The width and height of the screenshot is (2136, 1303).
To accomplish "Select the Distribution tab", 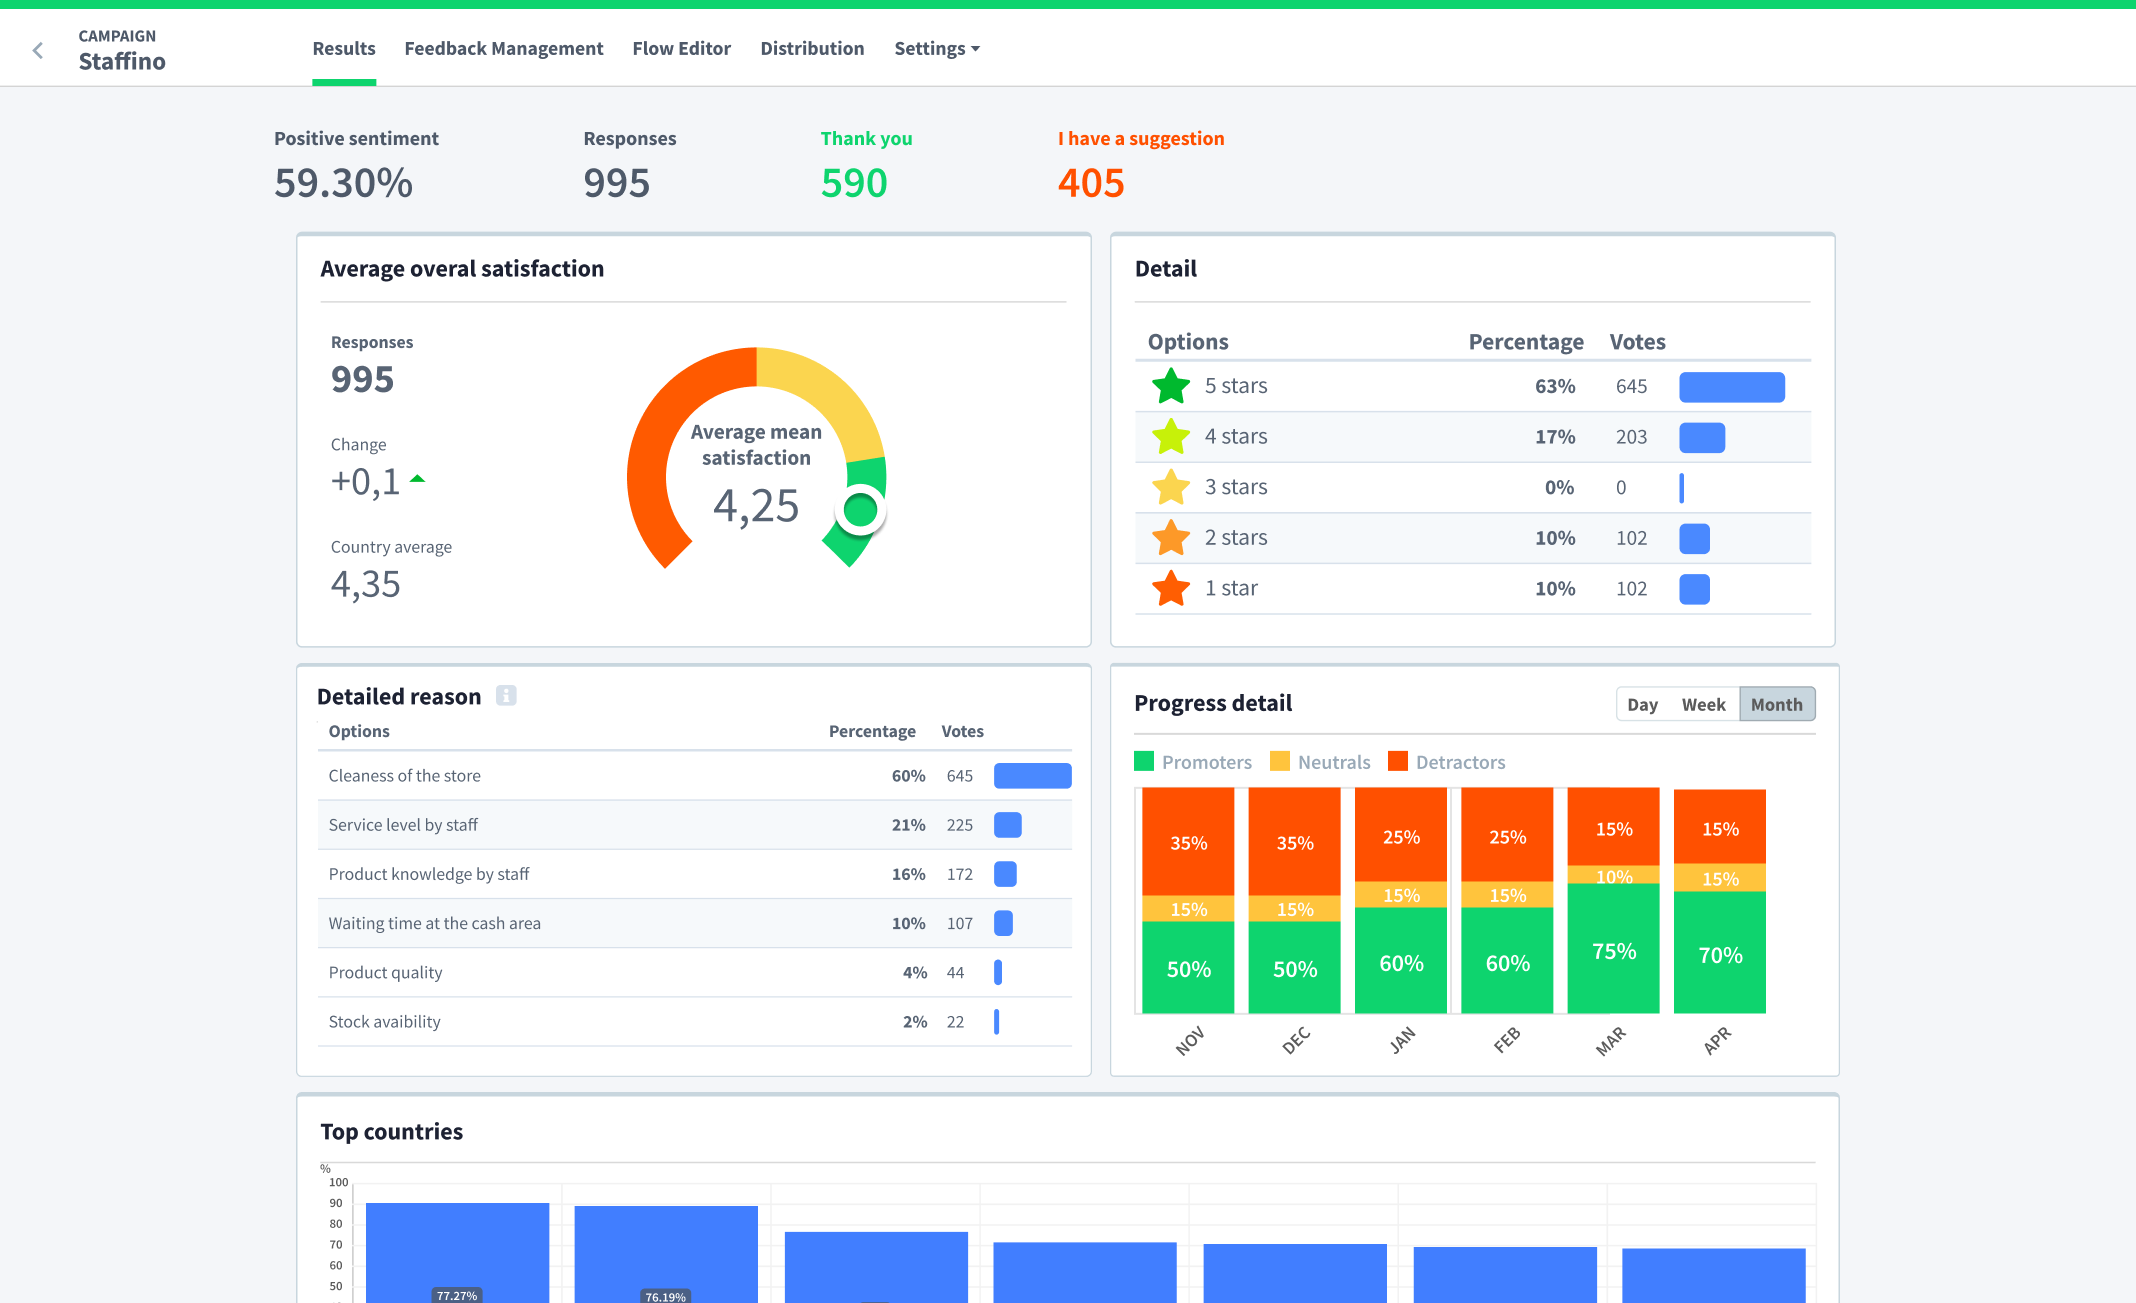I will [x=812, y=48].
